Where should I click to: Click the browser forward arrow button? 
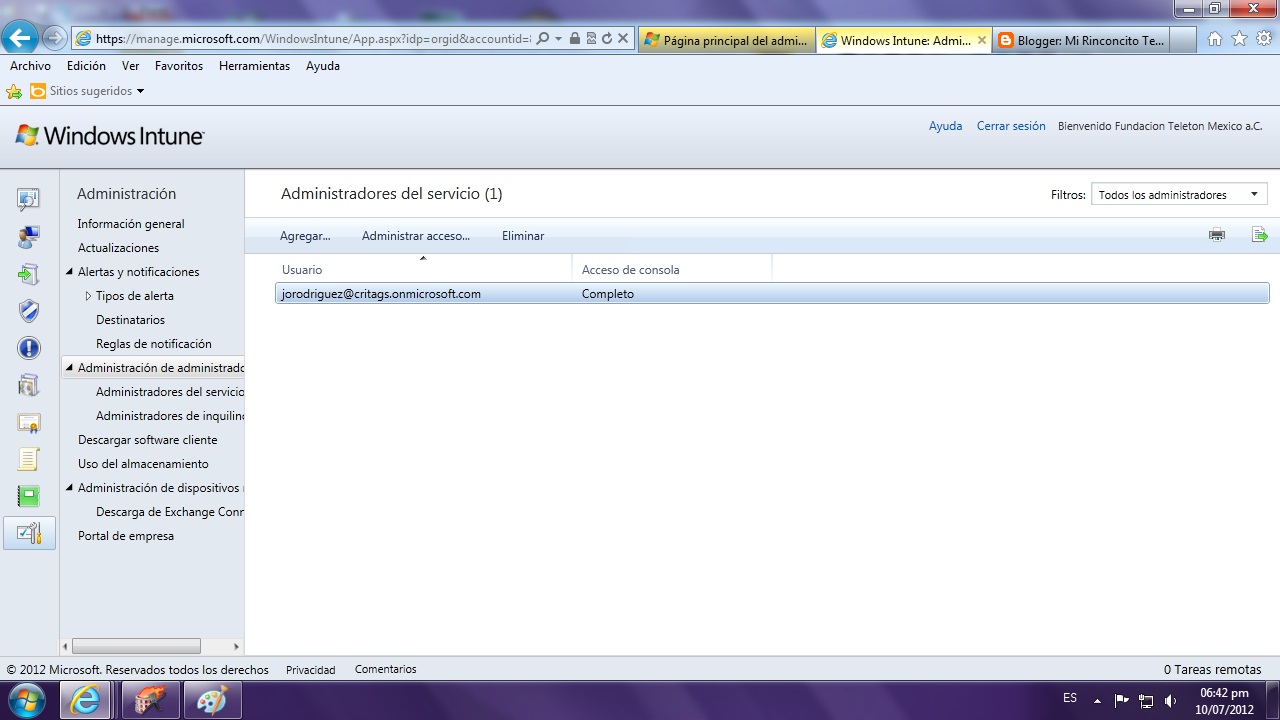click(x=54, y=38)
